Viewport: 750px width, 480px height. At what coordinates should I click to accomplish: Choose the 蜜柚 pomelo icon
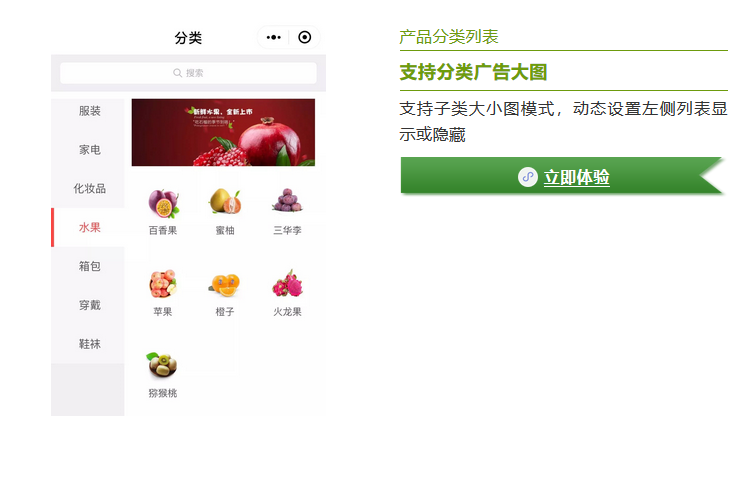[x=225, y=201]
